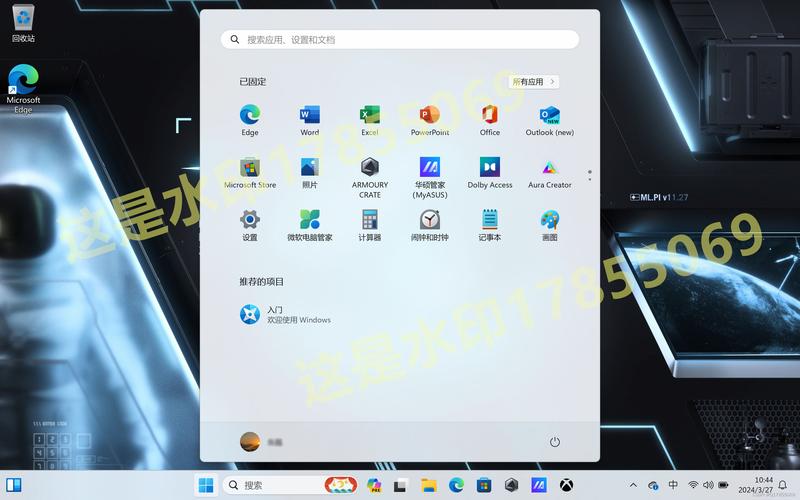800x500 pixels.
Task: Launch ARMOURY CRATE from Start menu
Action: click(370, 178)
